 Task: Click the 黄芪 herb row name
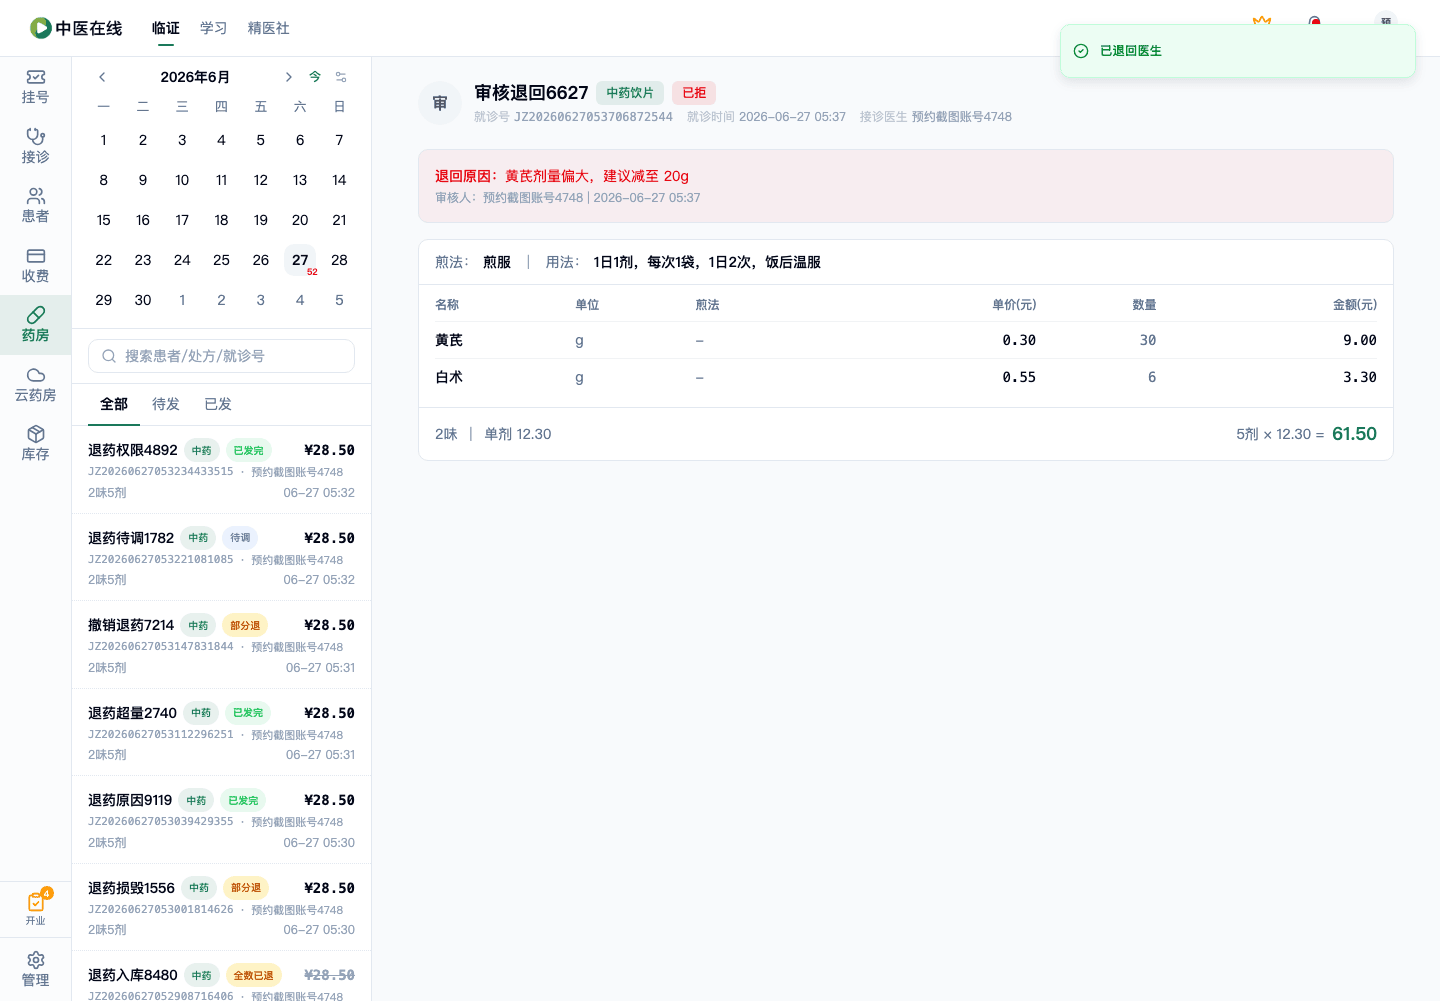[x=449, y=340]
